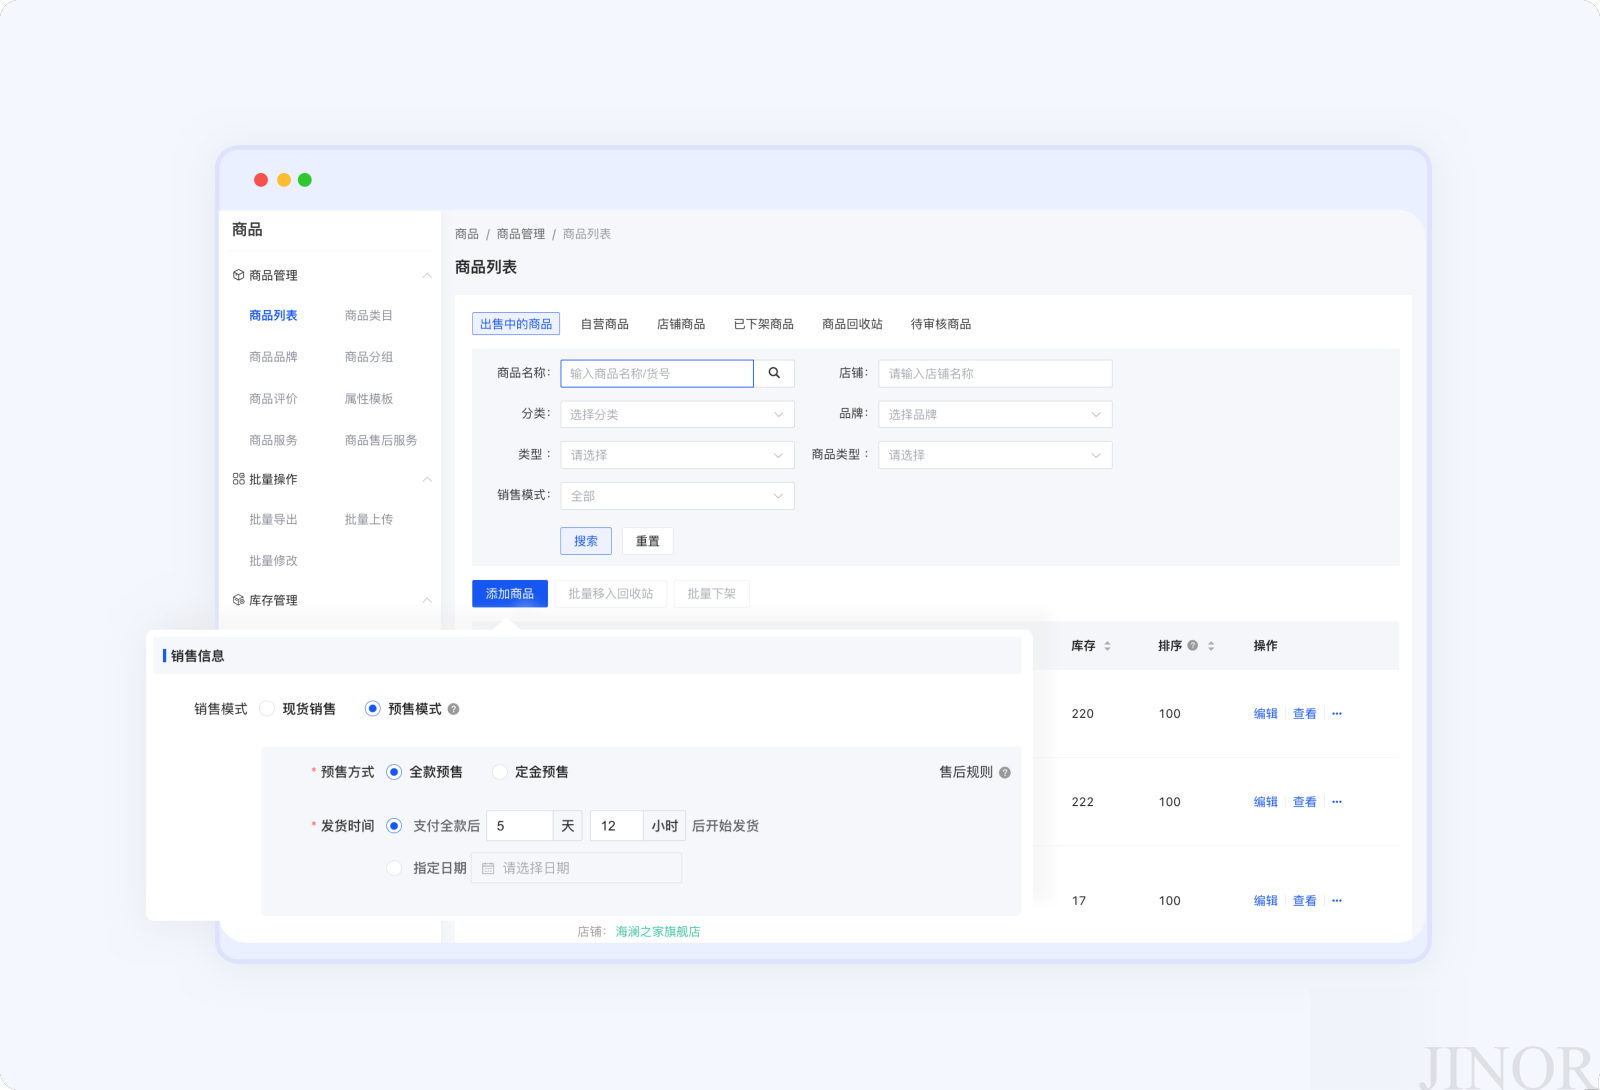Open 海澜之家旗舰店 store link

tap(658, 931)
